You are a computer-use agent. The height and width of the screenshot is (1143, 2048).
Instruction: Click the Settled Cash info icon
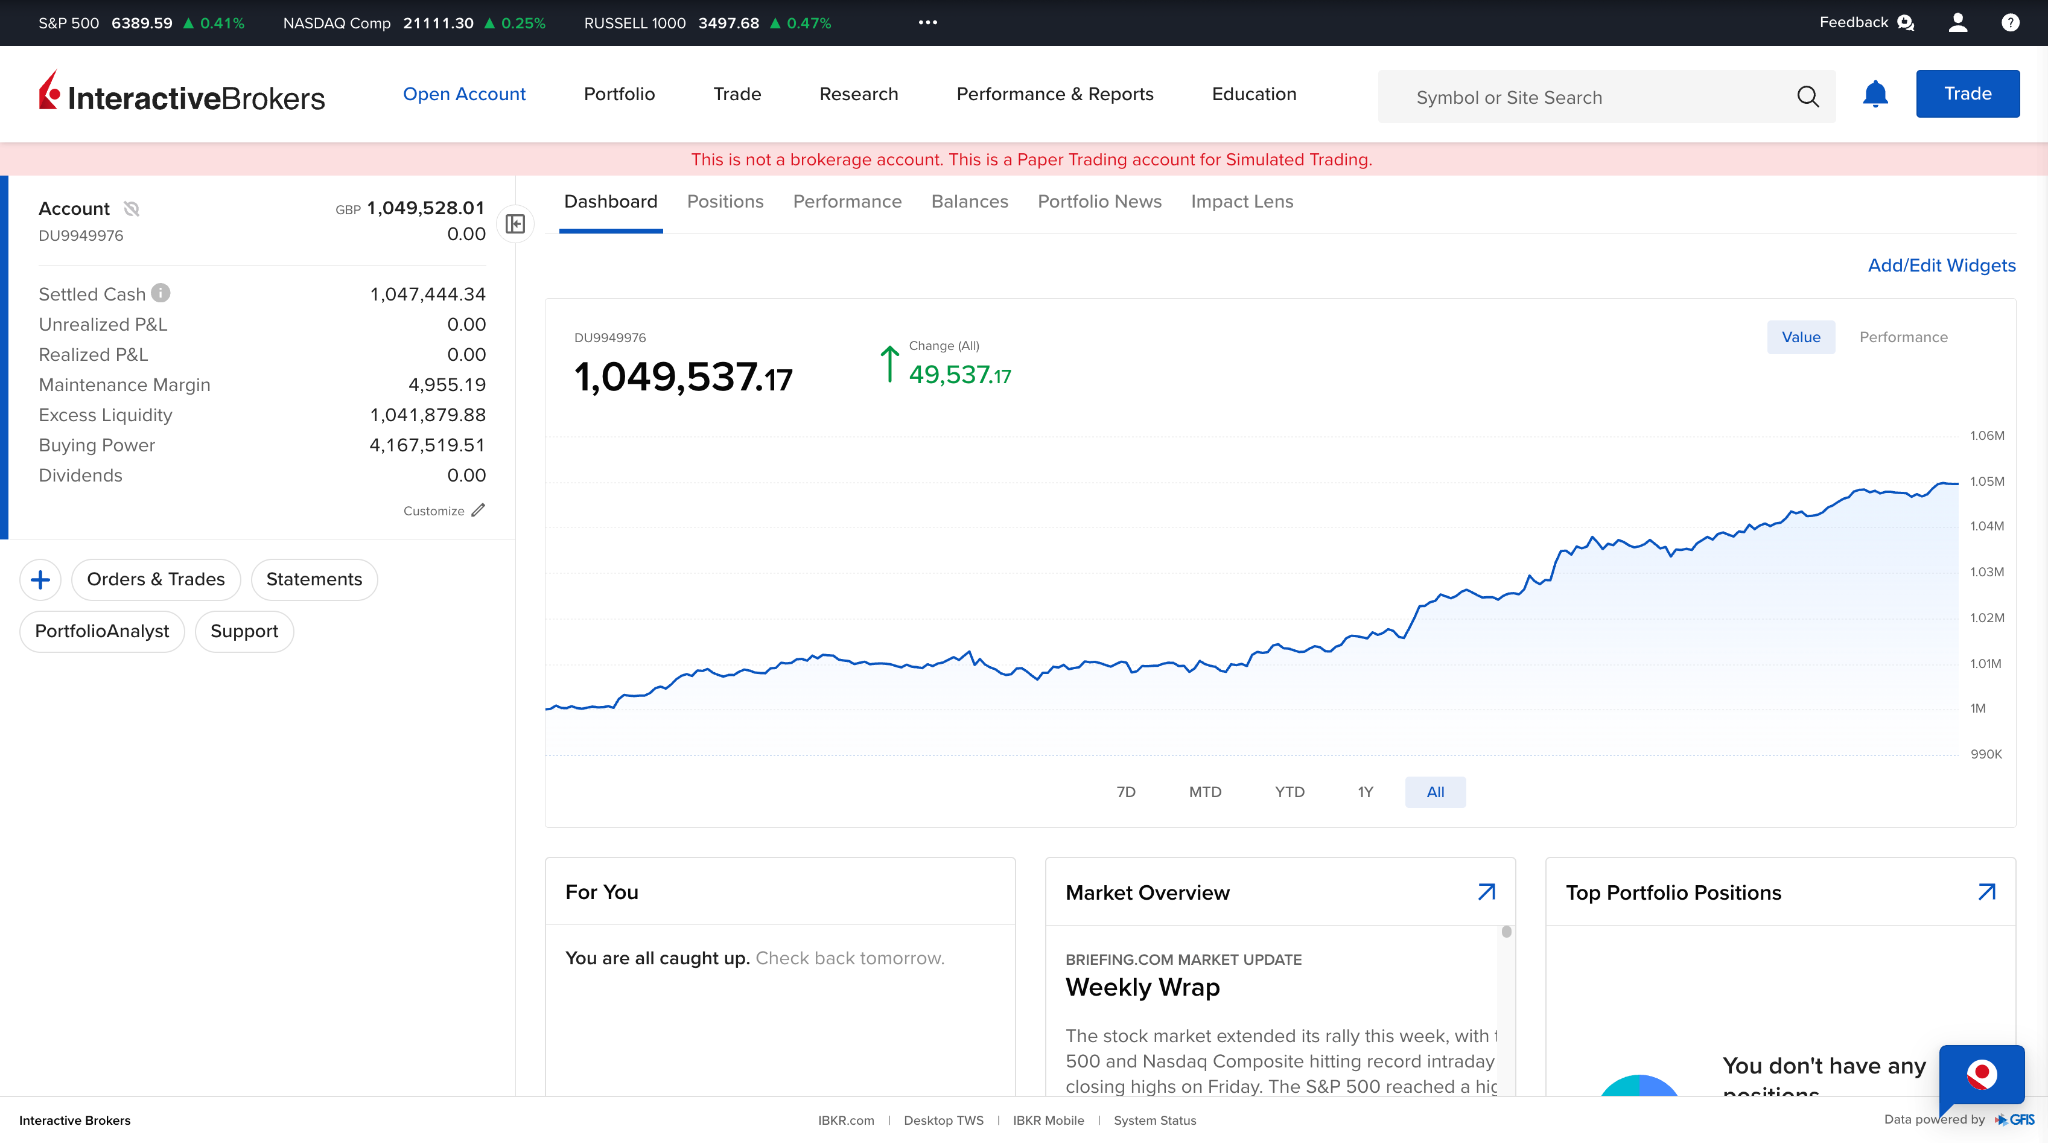click(x=161, y=293)
